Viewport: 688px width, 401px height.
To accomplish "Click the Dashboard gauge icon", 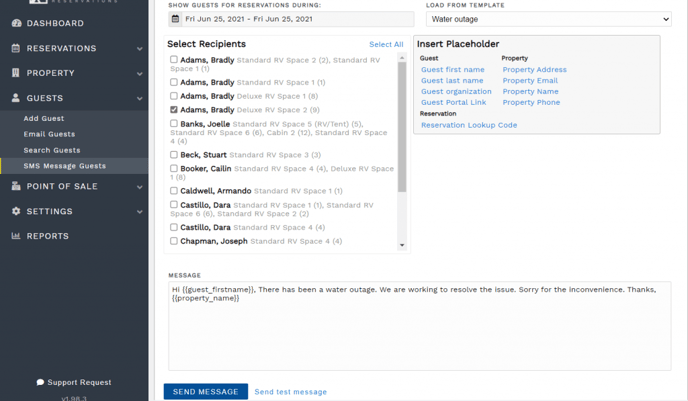I will tap(16, 23).
